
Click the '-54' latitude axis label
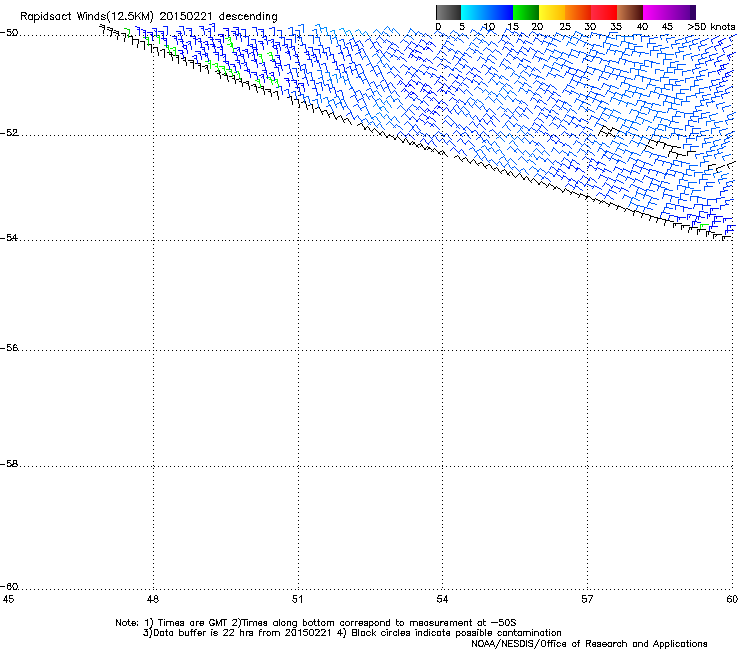coord(9,237)
